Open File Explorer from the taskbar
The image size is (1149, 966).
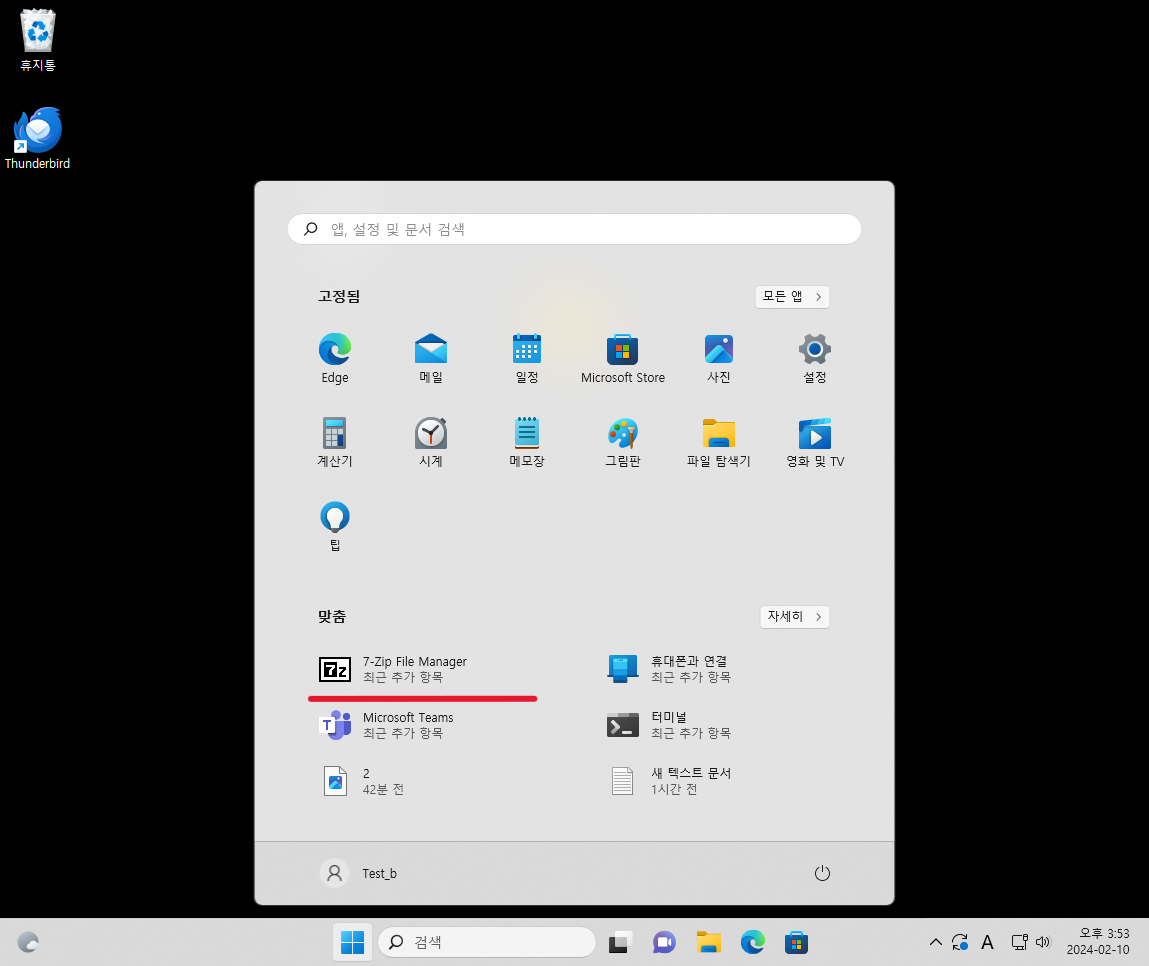click(x=709, y=942)
